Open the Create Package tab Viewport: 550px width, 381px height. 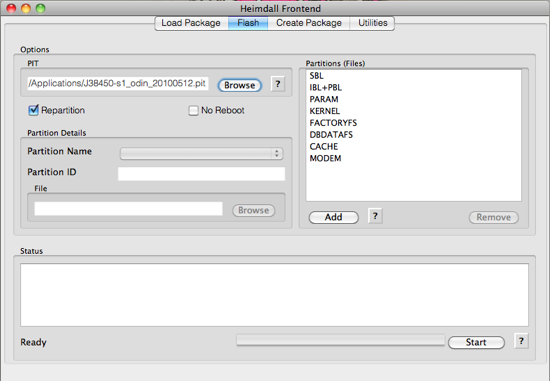309,23
